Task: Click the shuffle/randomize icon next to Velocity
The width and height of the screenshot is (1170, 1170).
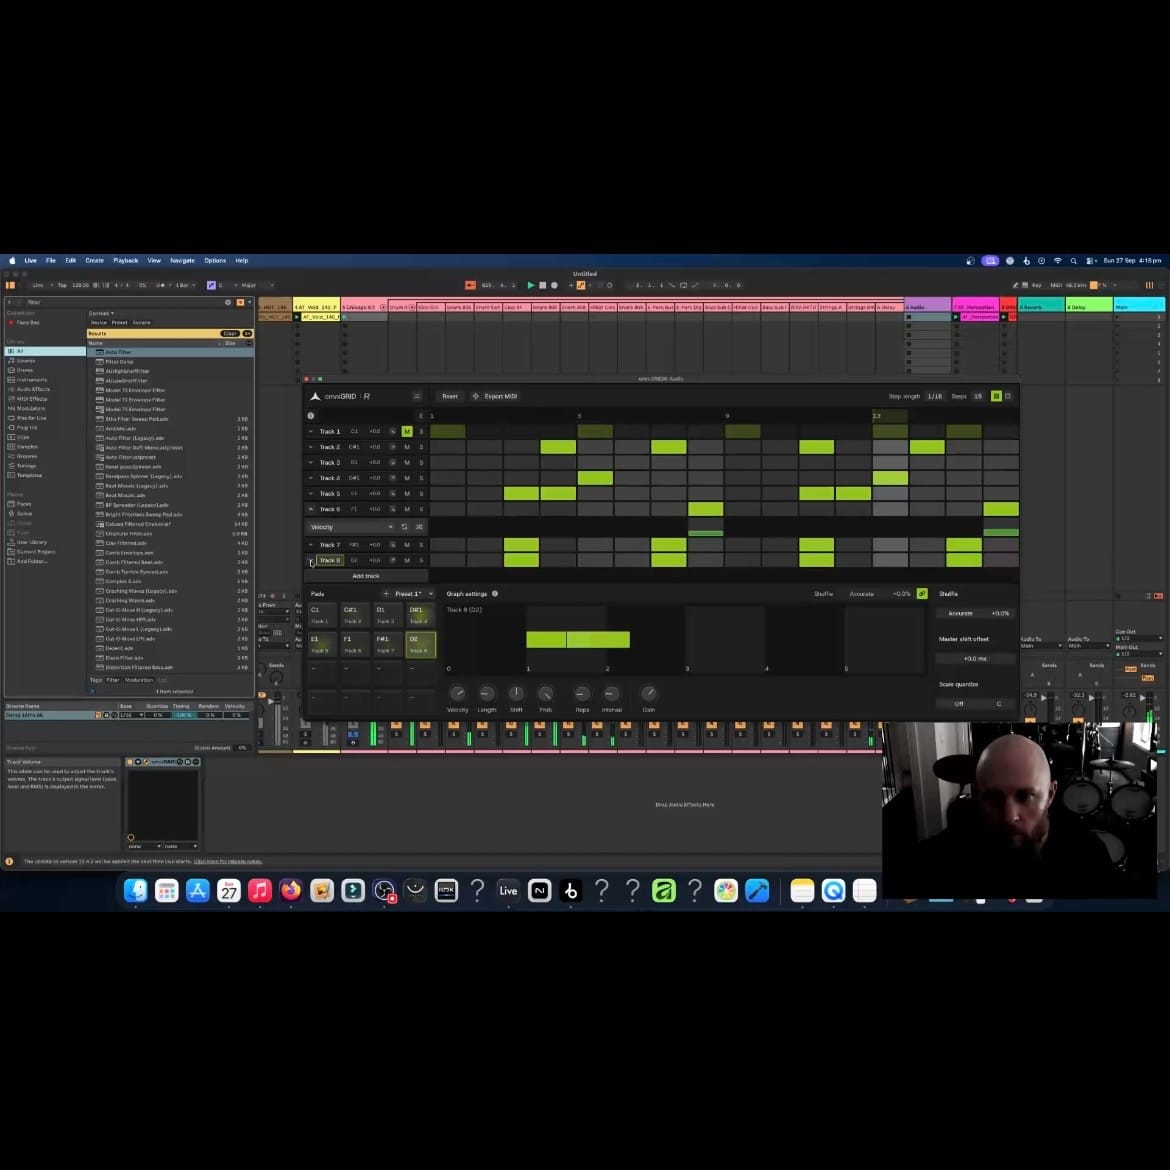Action: click(419, 527)
